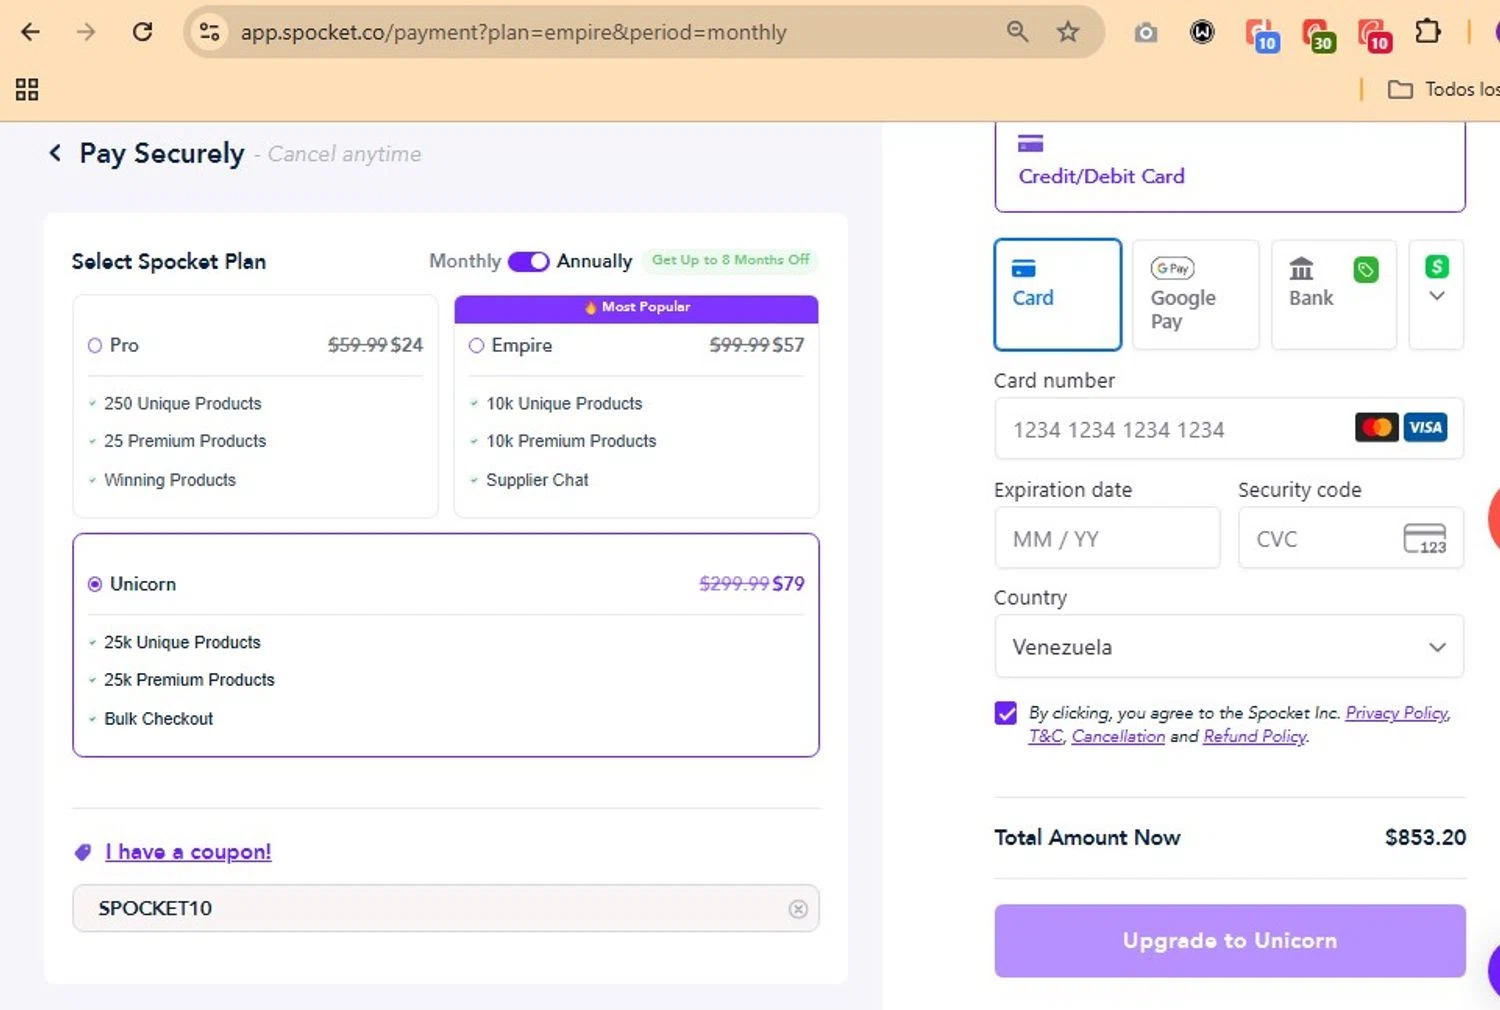
Task: Click the red-badge 10 extension icon
Action: [x=1375, y=35]
